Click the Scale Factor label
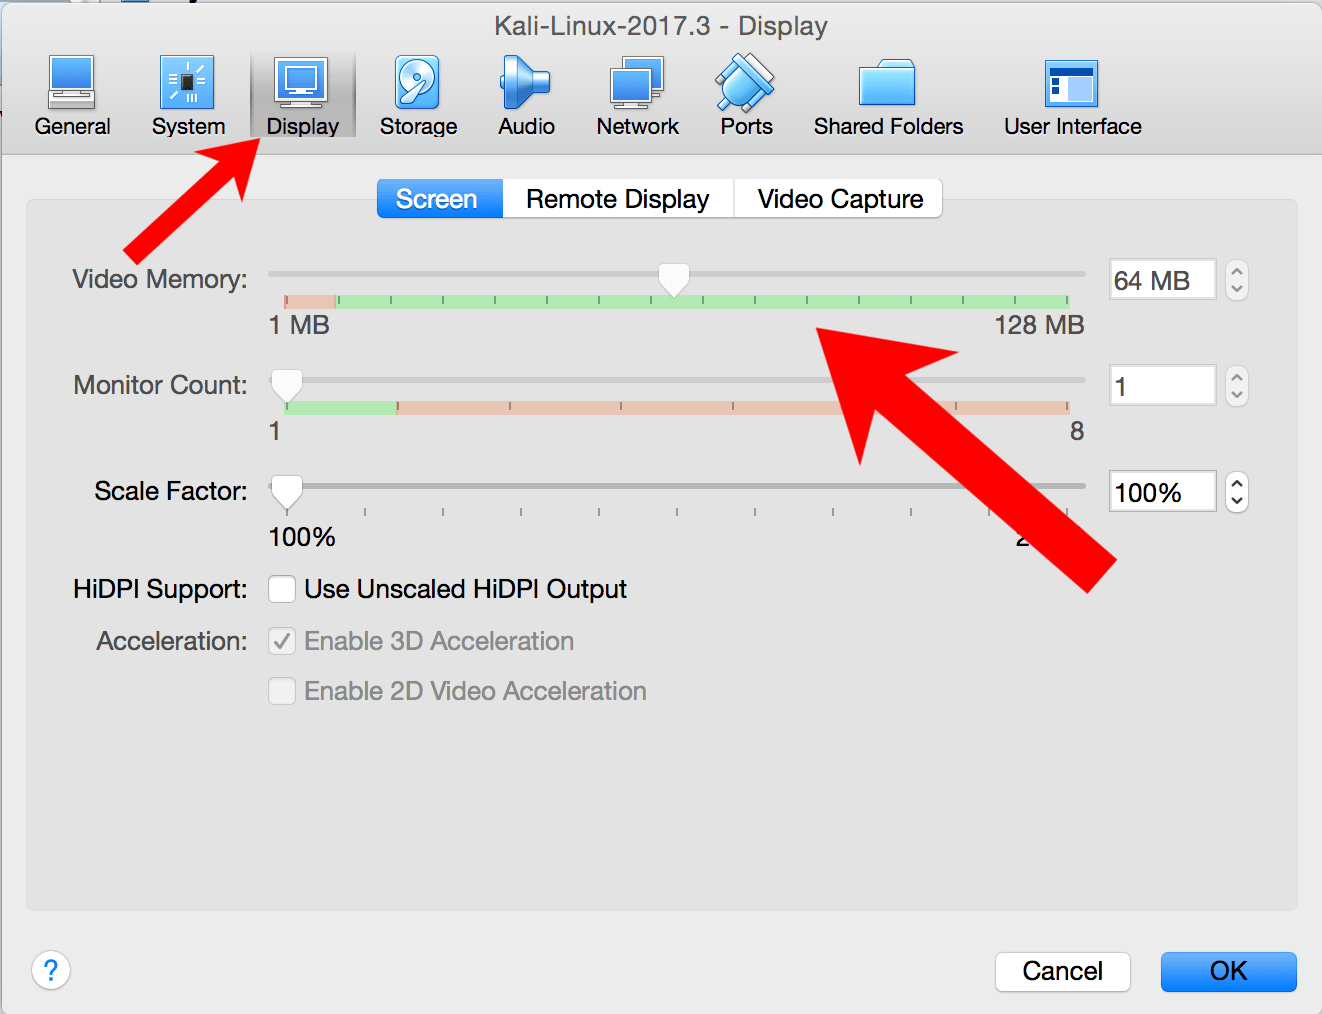Screen dimensions: 1322x1014 click(x=171, y=491)
